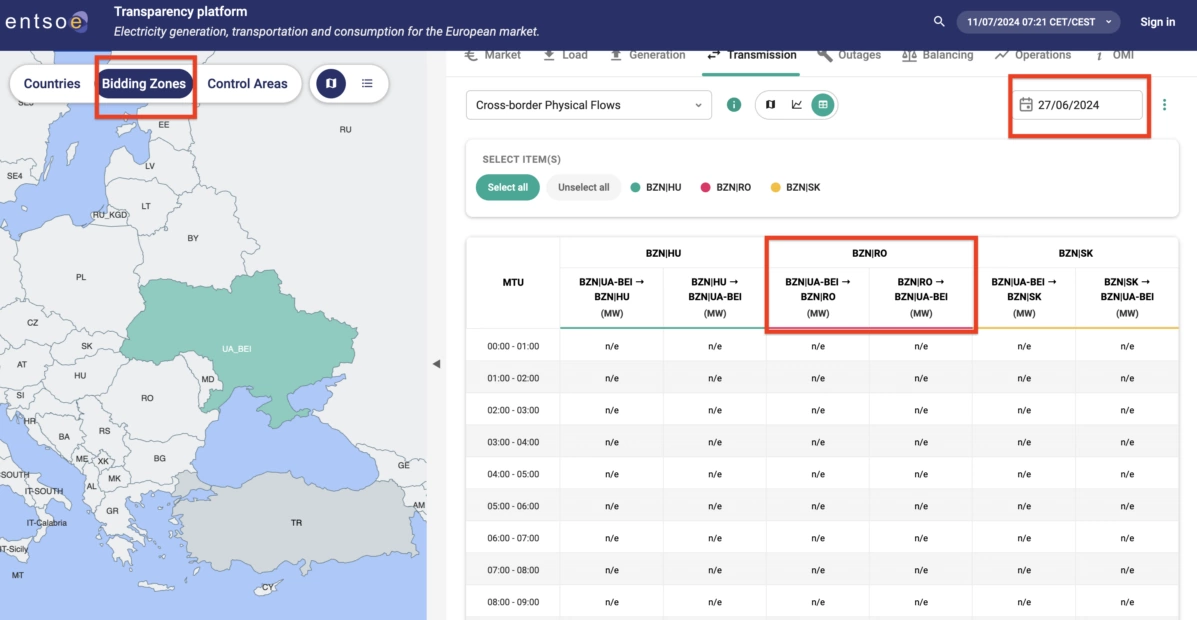Open the search magnifier icon

[x=939, y=21]
